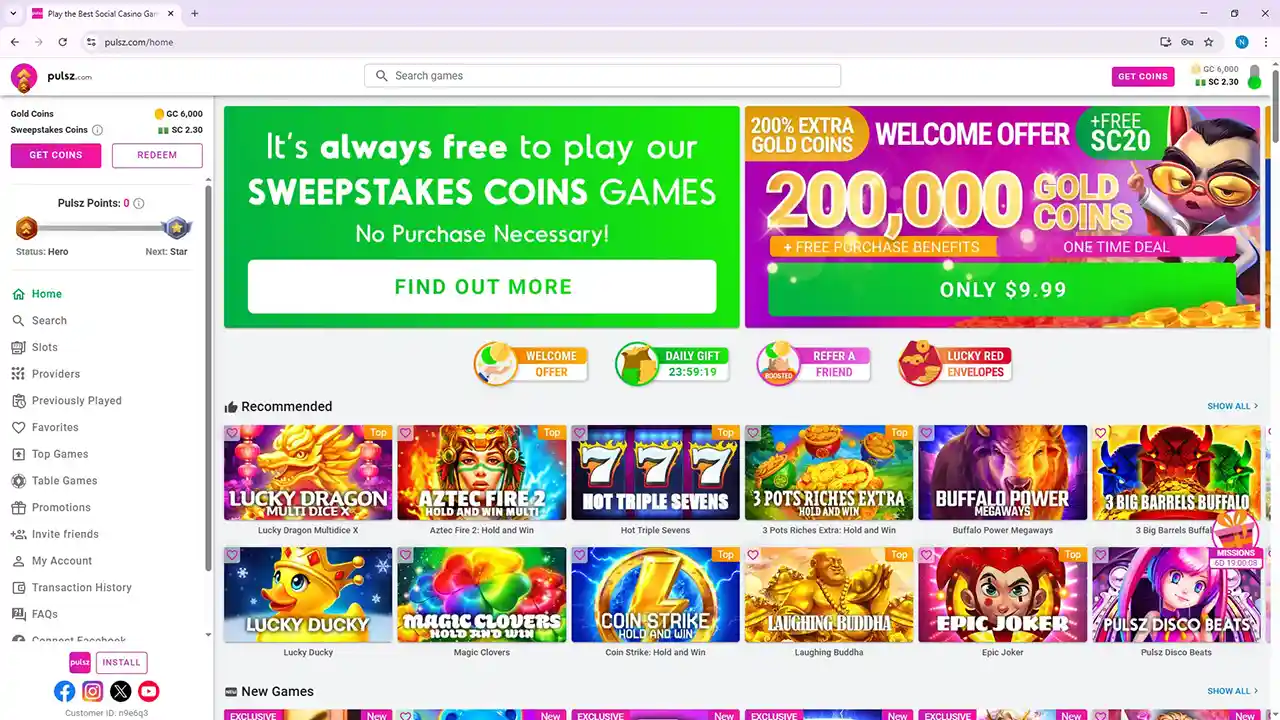Open the Pulsz YouTube icon
Image resolution: width=1280 pixels, height=720 pixels.
[149, 691]
